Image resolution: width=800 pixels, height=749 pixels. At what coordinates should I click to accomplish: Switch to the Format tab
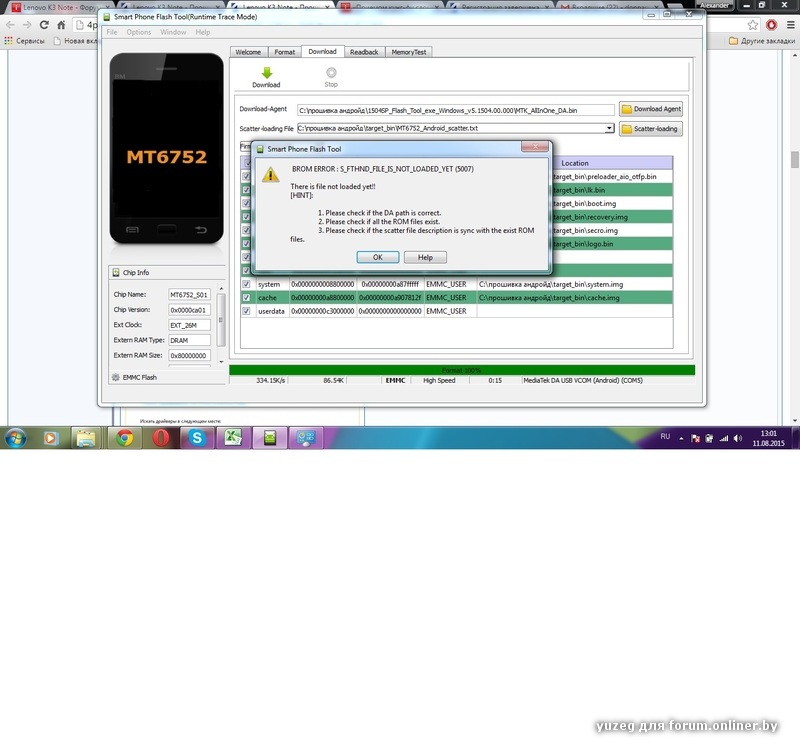(x=285, y=52)
